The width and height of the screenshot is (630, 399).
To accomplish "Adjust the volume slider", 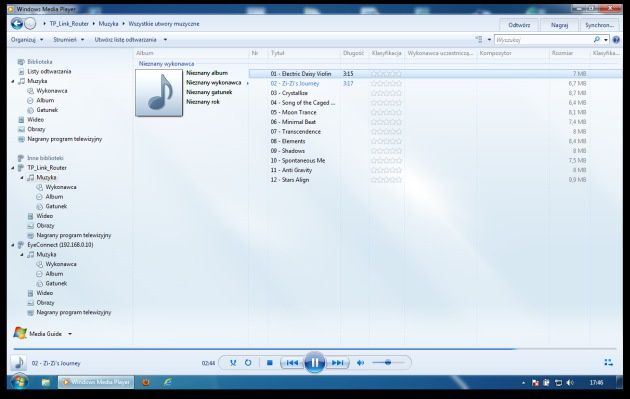I will pyautogui.click(x=388, y=363).
